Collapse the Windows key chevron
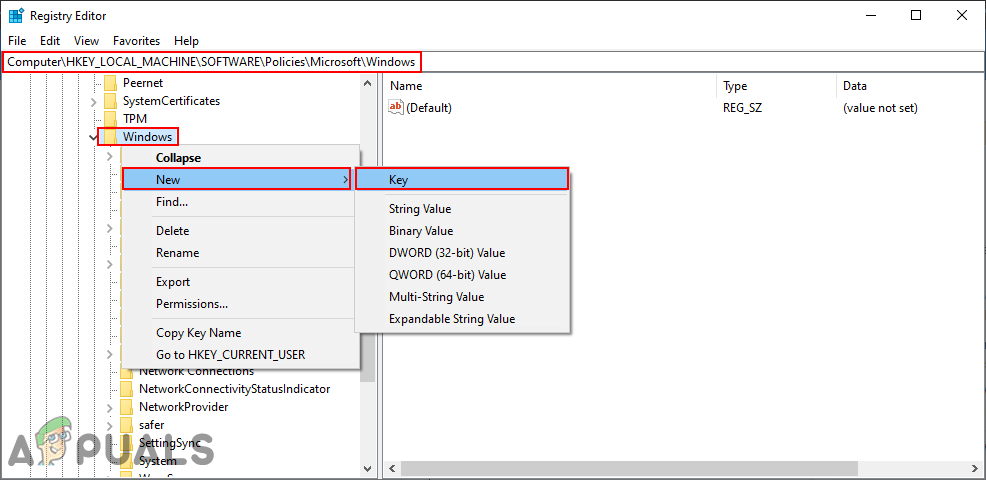Image resolution: width=986 pixels, height=480 pixels. click(x=93, y=137)
